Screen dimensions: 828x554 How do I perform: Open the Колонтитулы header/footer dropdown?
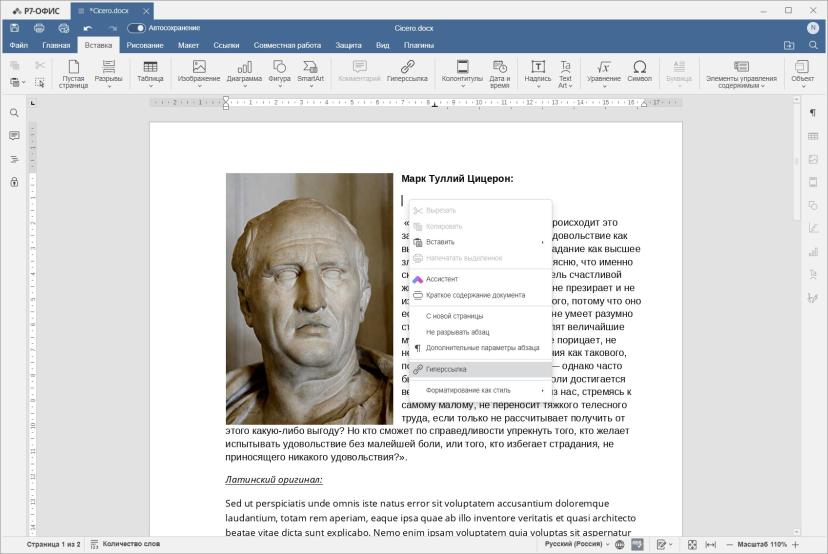click(462, 73)
